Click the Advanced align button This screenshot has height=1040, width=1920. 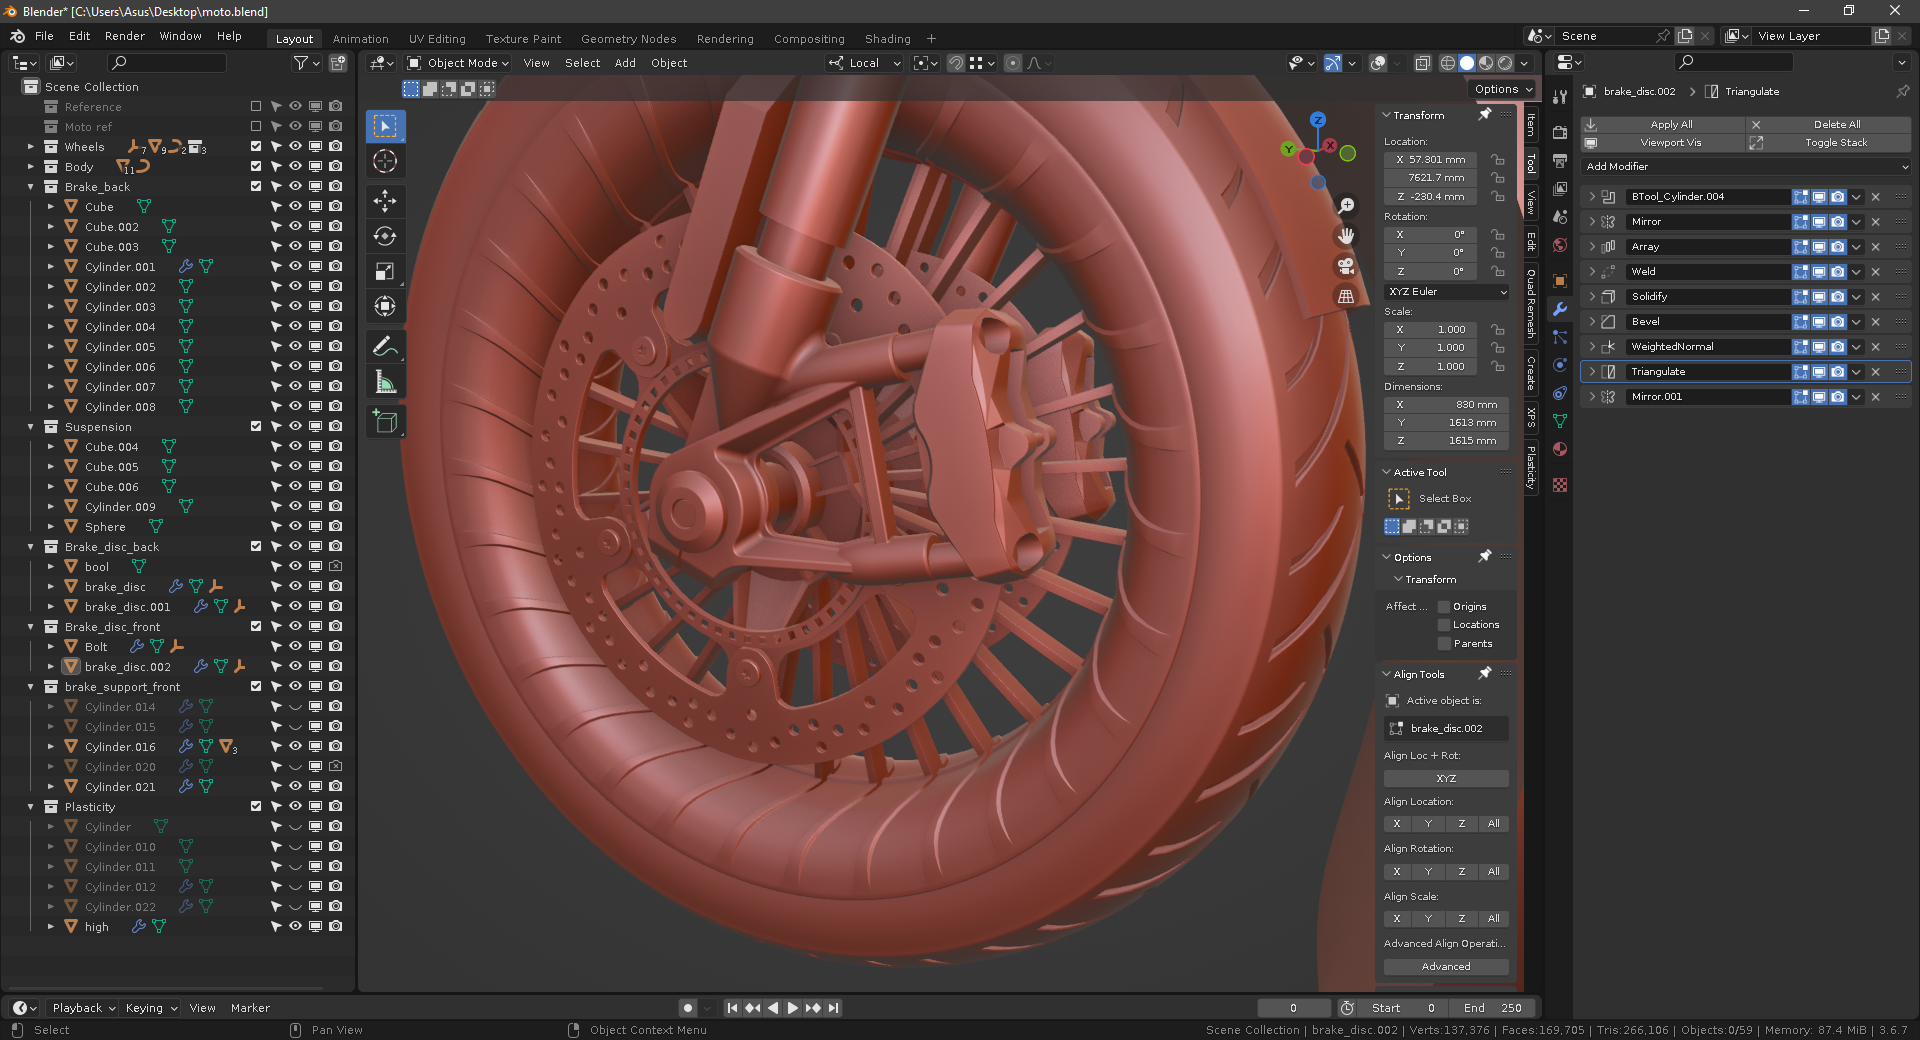[1445, 967]
